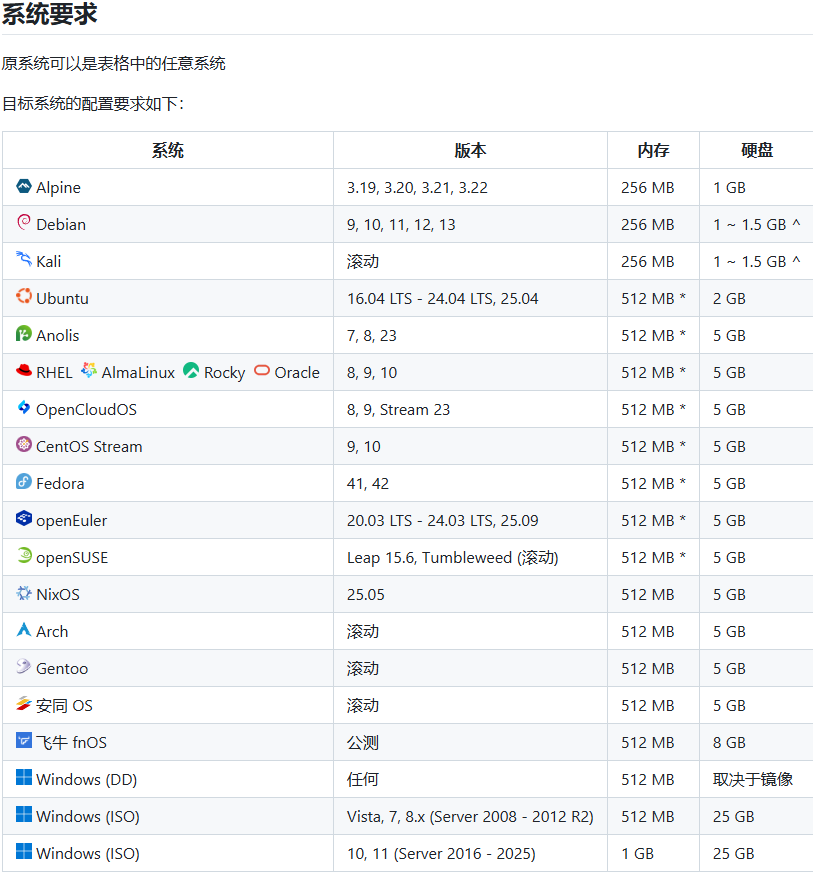Image resolution: width=813 pixels, height=872 pixels.
Task: Click the Ubuntu logo icon
Action: click(24, 297)
